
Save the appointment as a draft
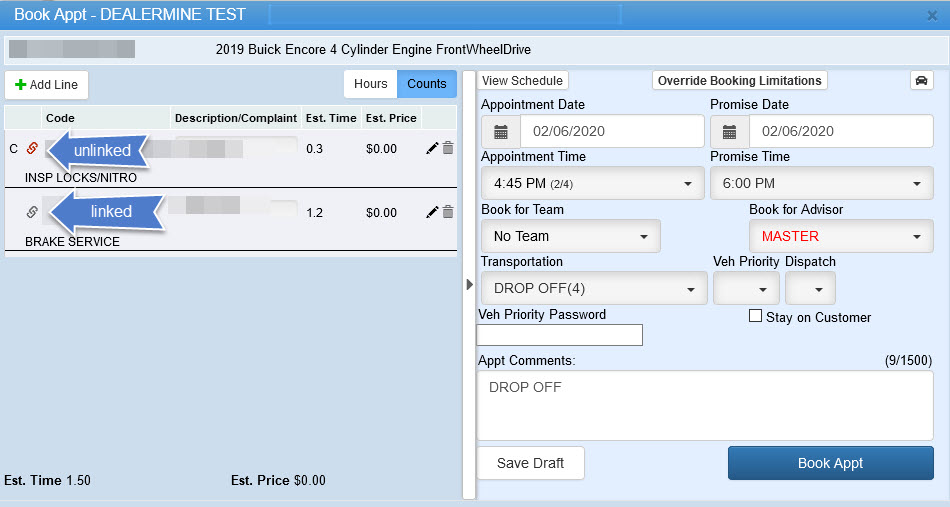click(x=530, y=463)
